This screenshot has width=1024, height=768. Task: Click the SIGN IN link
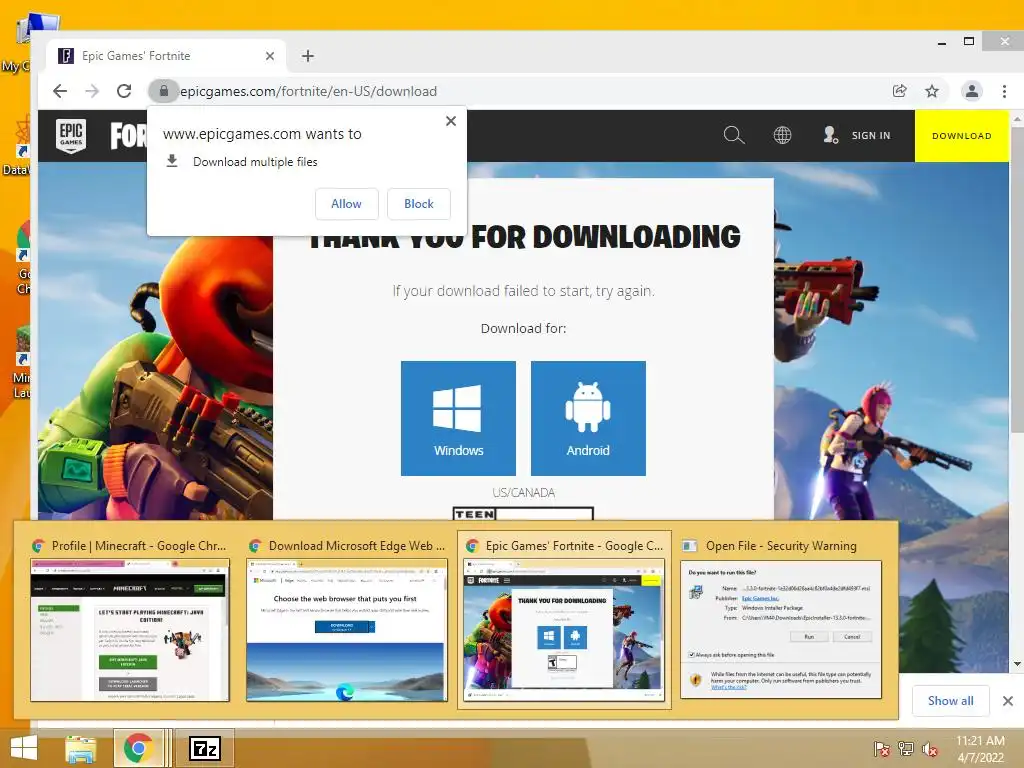(x=871, y=136)
